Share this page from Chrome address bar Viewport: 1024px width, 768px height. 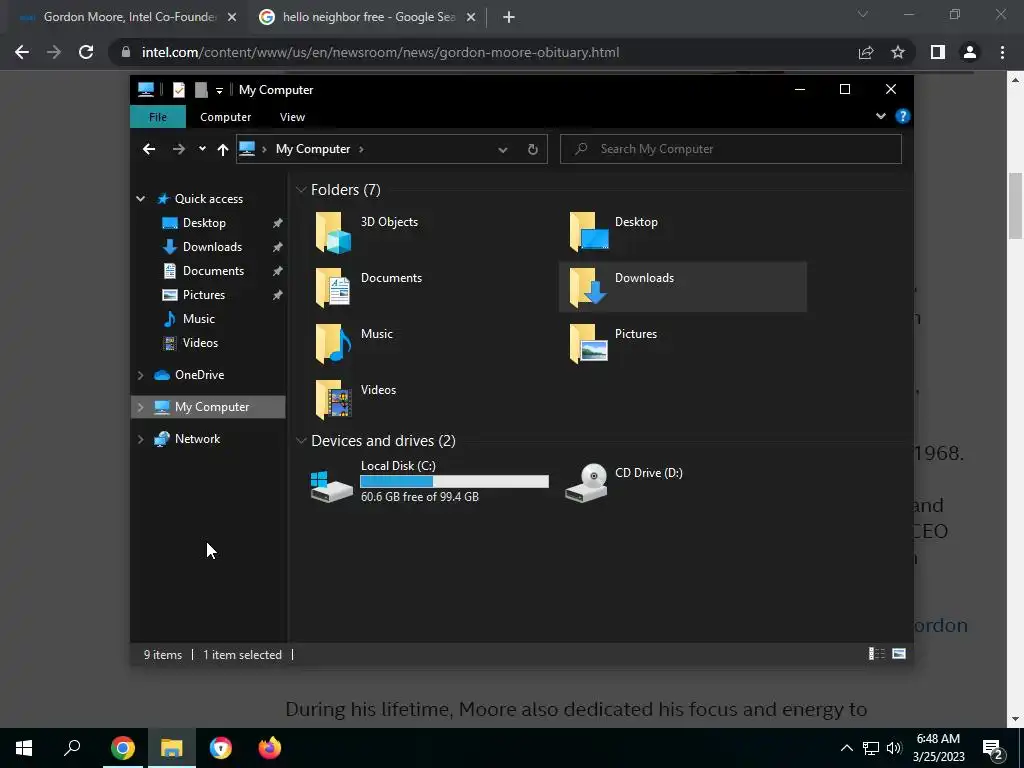[866, 52]
